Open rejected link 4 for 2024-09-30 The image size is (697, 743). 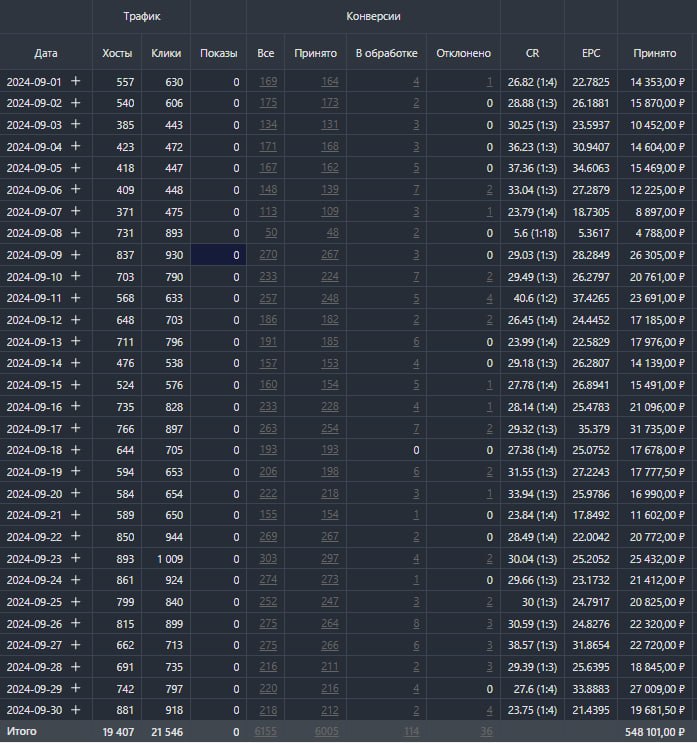point(489,710)
